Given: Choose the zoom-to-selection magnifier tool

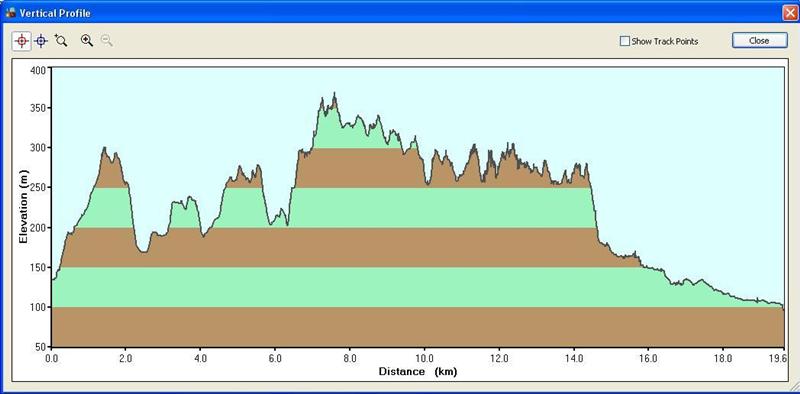Looking at the screenshot, I should coord(61,41).
